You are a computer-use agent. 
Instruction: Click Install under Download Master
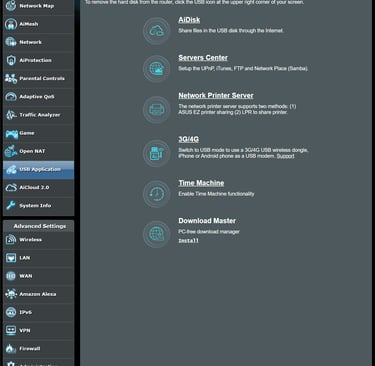point(188,241)
